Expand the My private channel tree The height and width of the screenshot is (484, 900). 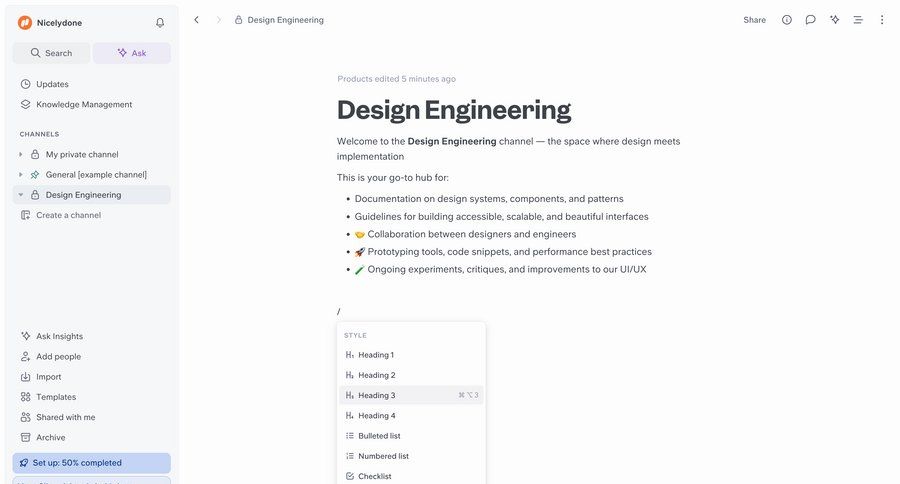(x=21, y=155)
